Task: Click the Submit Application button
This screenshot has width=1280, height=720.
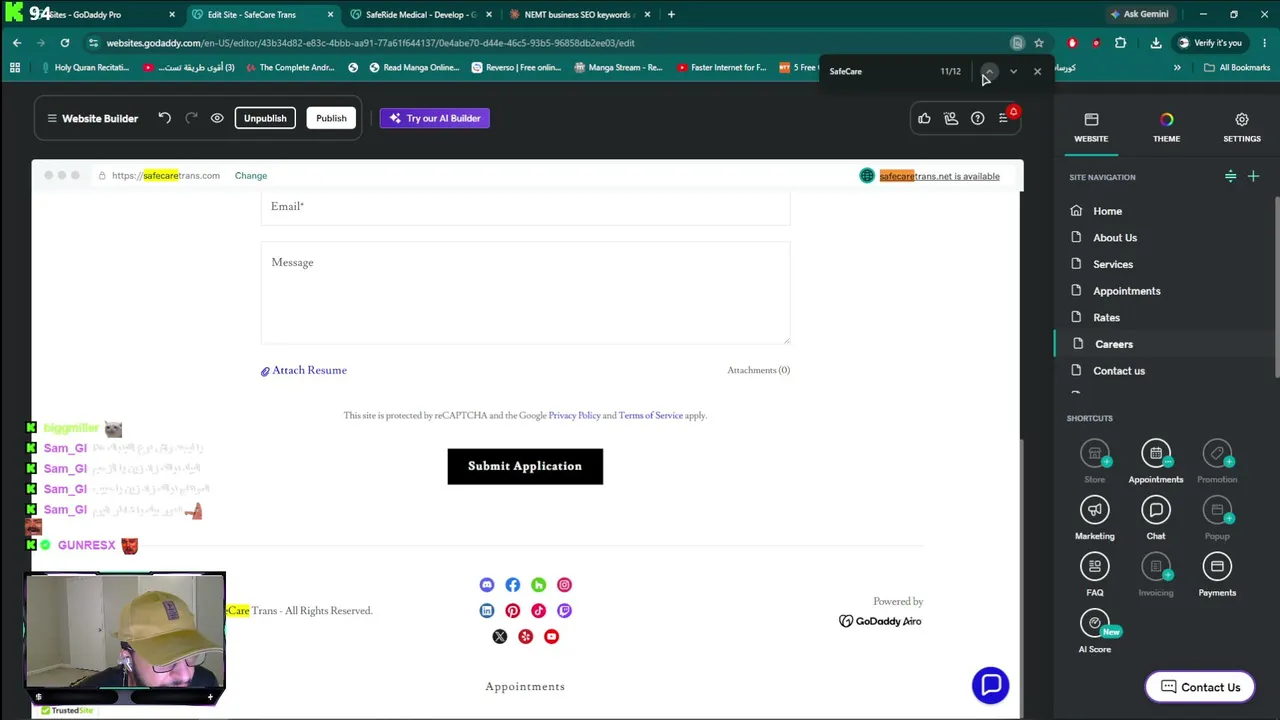Action: [x=525, y=466]
